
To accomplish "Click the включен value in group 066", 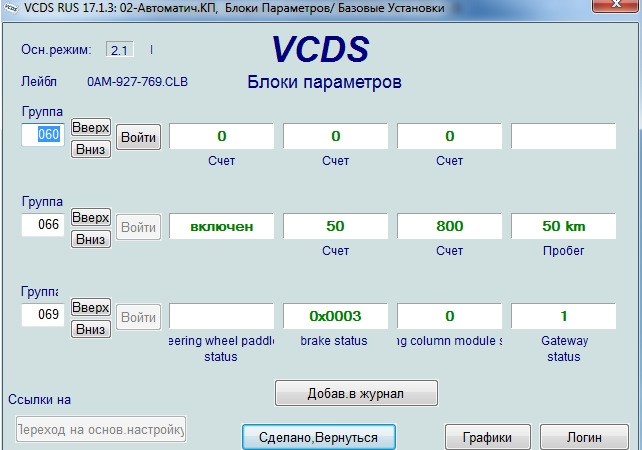I will 222,226.
